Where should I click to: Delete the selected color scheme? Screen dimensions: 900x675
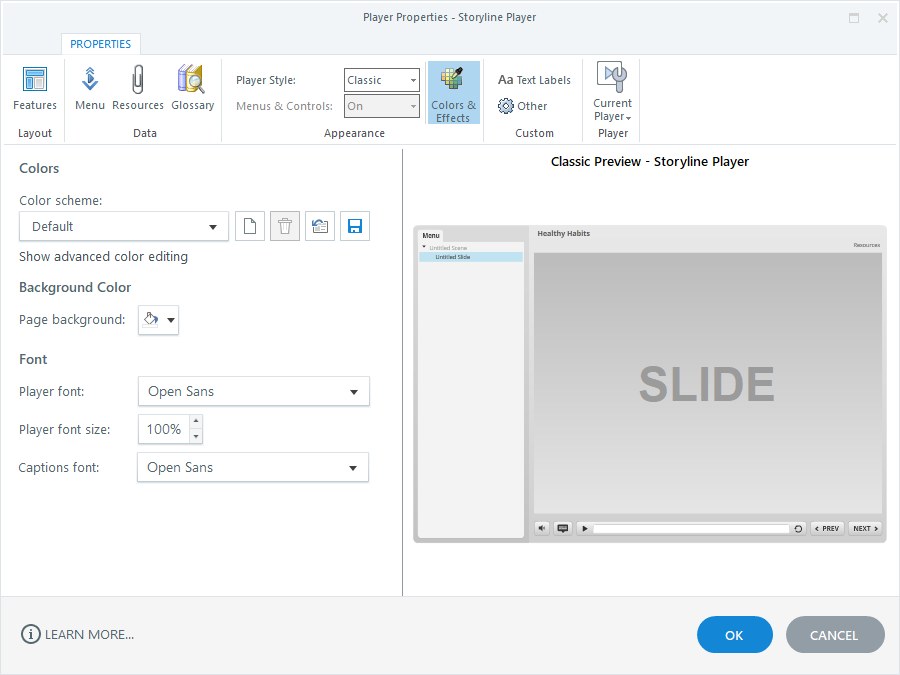click(x=285, y=226)
